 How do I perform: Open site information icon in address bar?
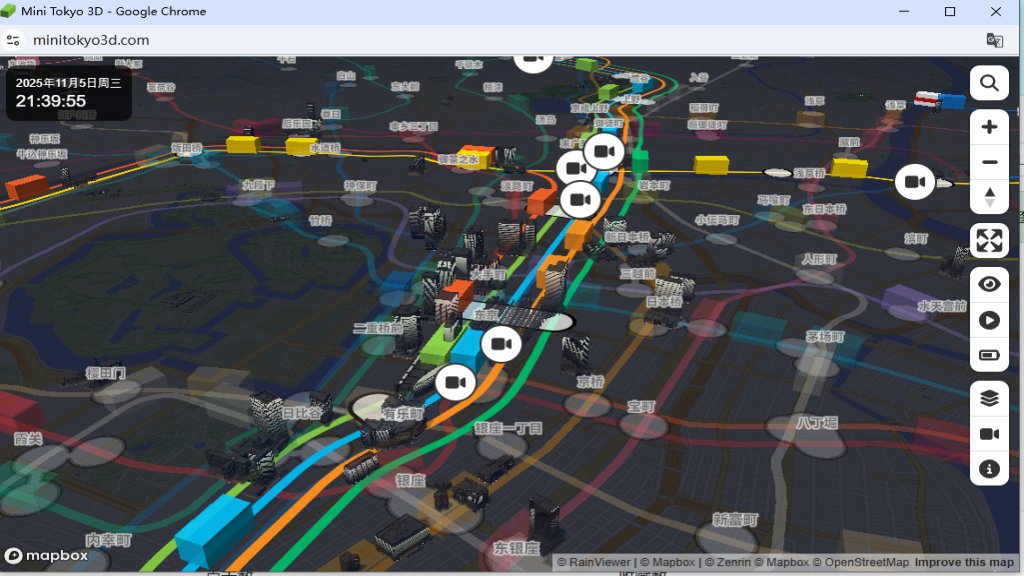point(14,40)
